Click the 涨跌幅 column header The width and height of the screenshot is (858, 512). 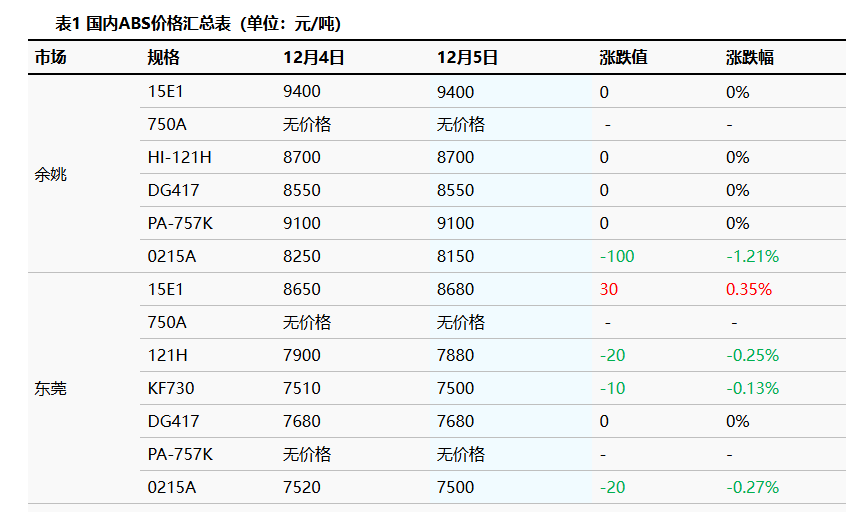click(749, 58)
